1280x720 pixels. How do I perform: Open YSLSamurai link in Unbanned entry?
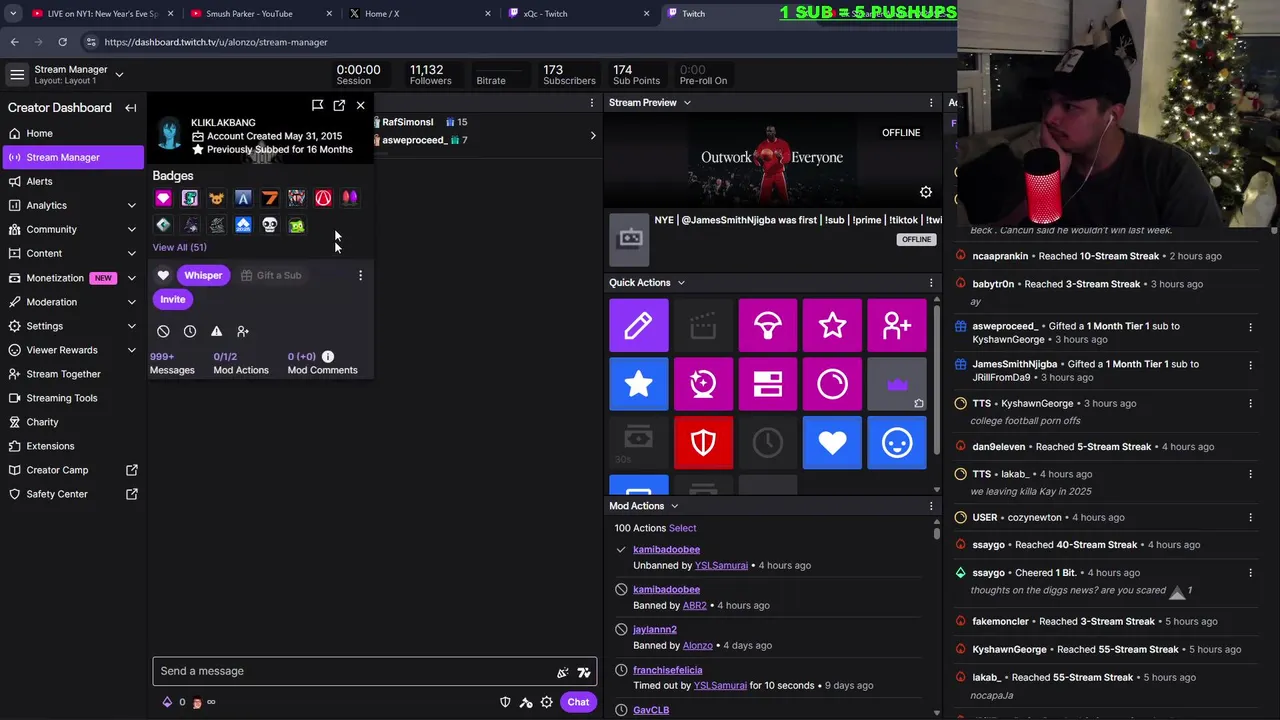click(x=721, y=566)
